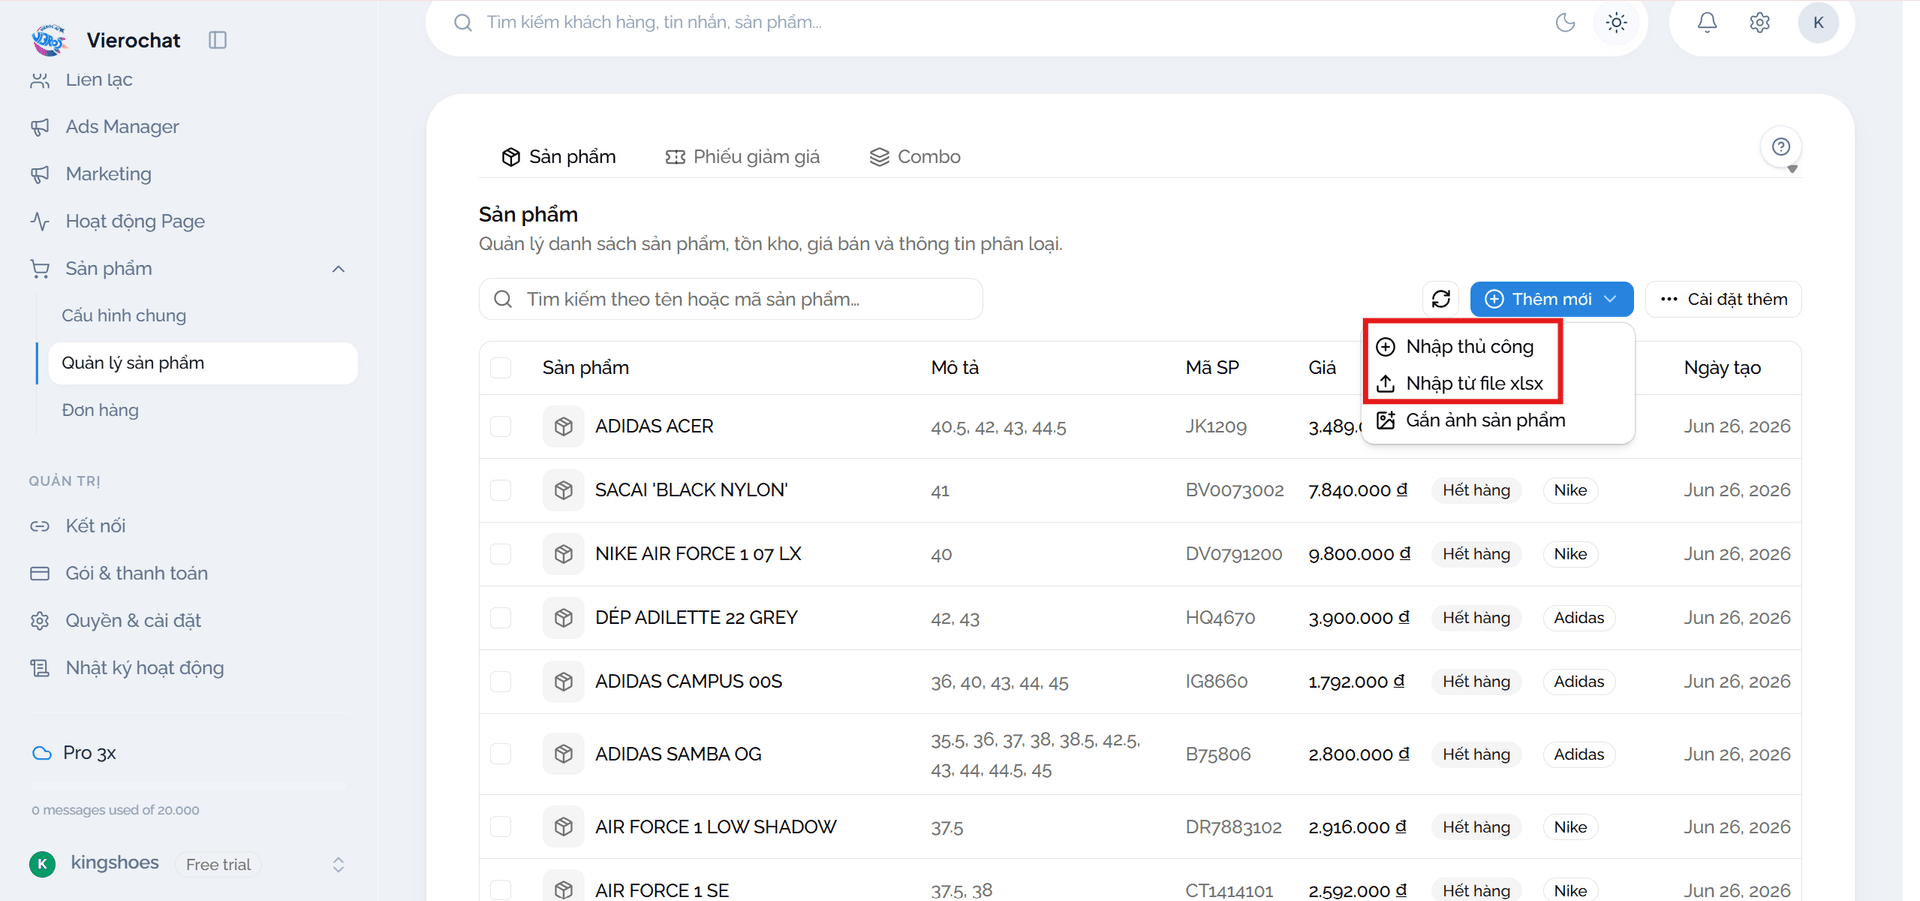The width and height of the screenshot is (1920, 901).
Task: Tick the NIKE AIR FORCE 1 07 LX checkbox
Action: (501, 554)
